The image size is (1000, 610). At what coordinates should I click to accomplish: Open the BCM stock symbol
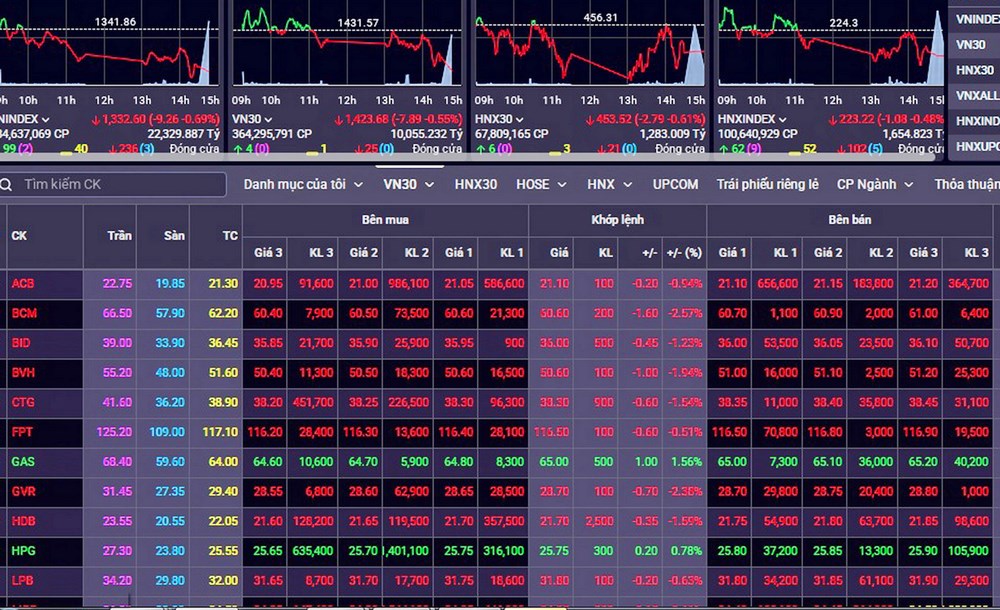tap(24, 313)
